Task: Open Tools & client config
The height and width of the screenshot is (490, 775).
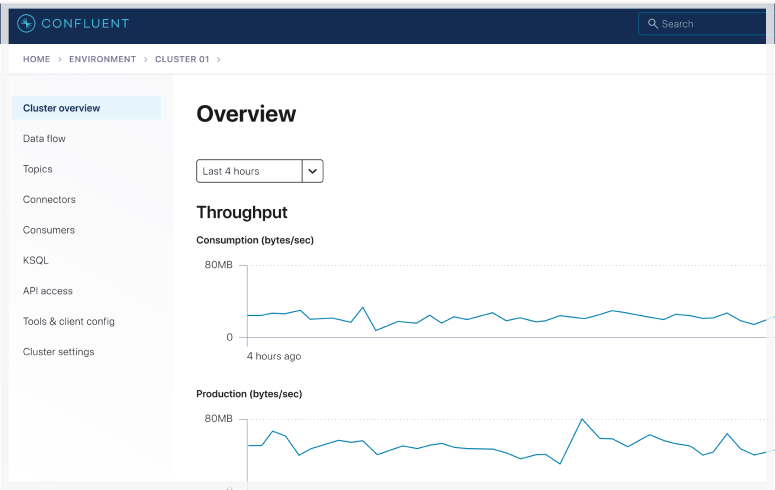Action: click(x=68, y=322)
